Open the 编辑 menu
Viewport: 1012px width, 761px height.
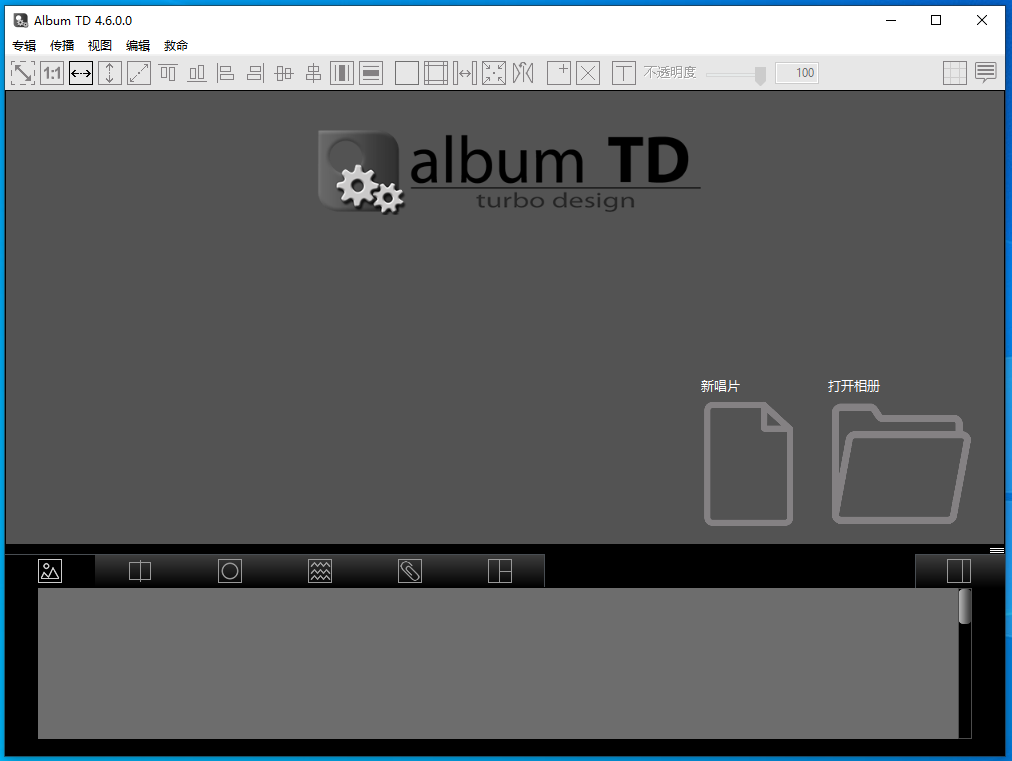[x=138, y=45]
